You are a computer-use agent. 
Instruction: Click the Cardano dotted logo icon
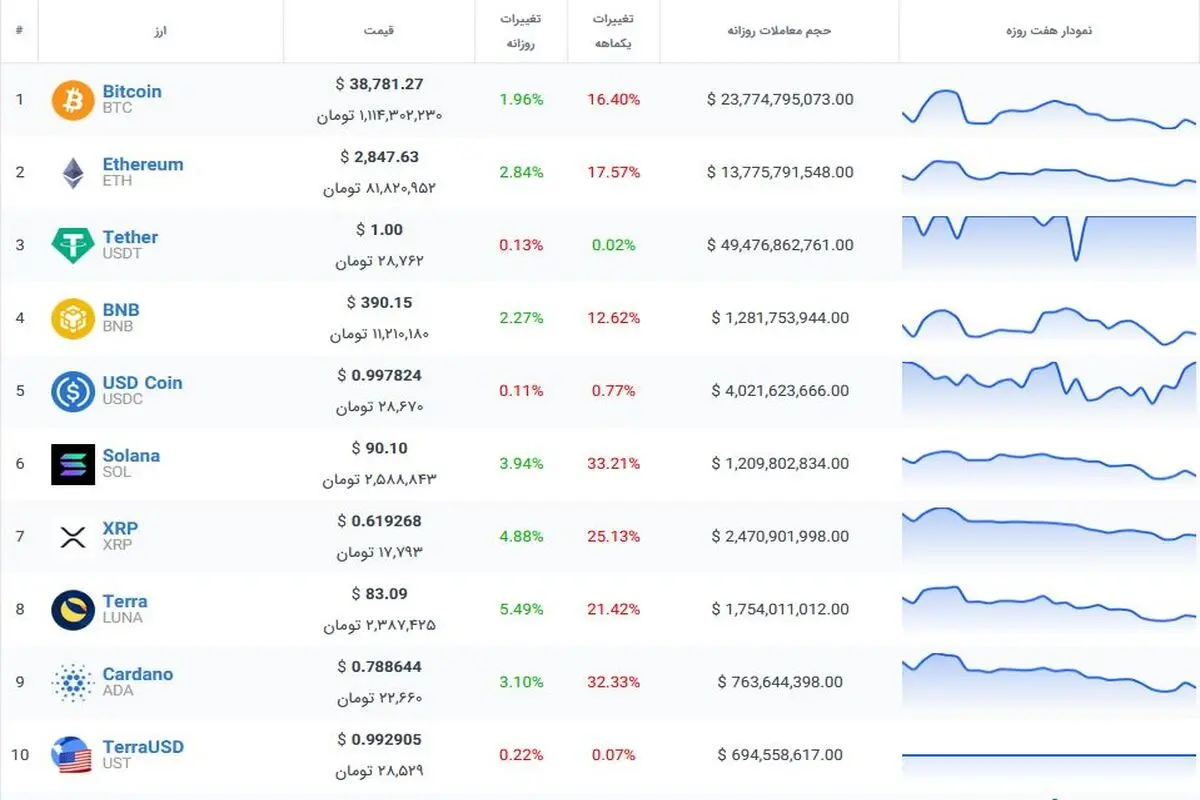tap(73, 683)
